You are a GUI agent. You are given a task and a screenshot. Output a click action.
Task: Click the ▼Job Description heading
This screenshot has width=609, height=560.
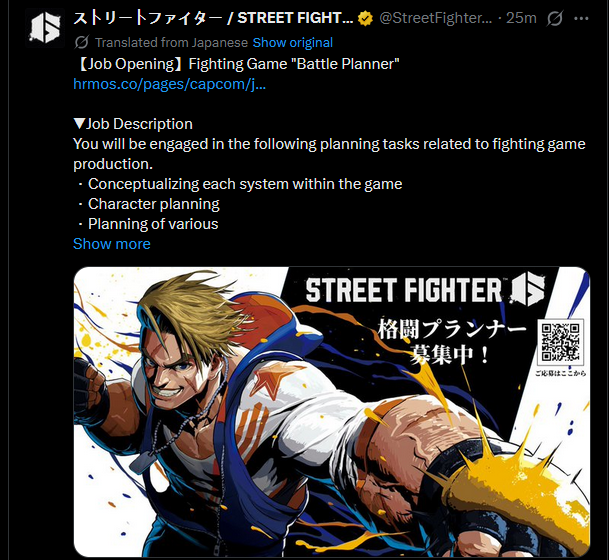tap(133, 124)
